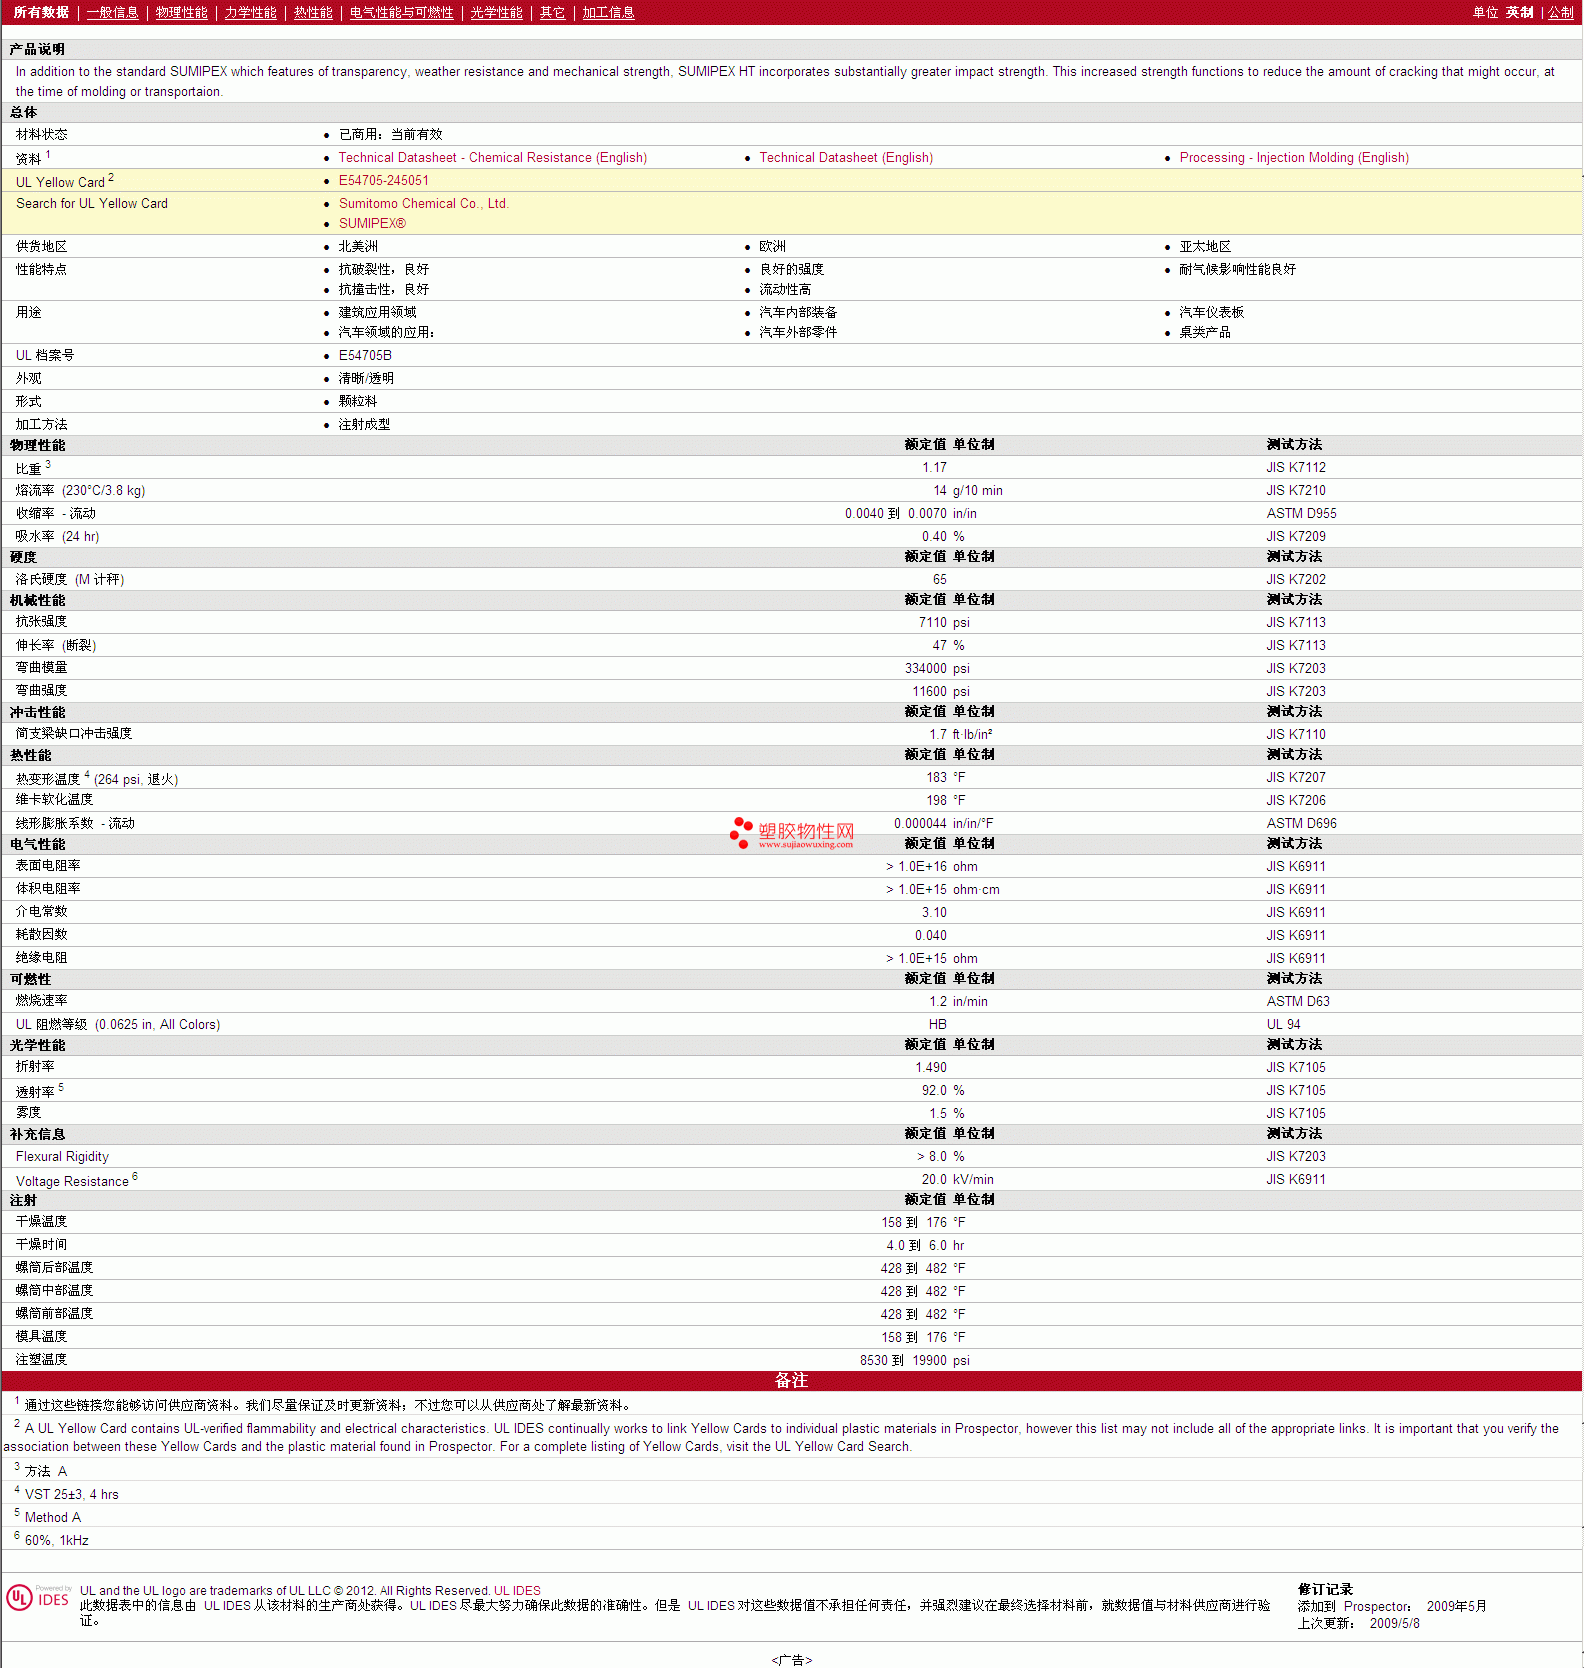Click the 抗张强度 value 7110 psi
The image size is (1584, 1668).
pos(944,623)
